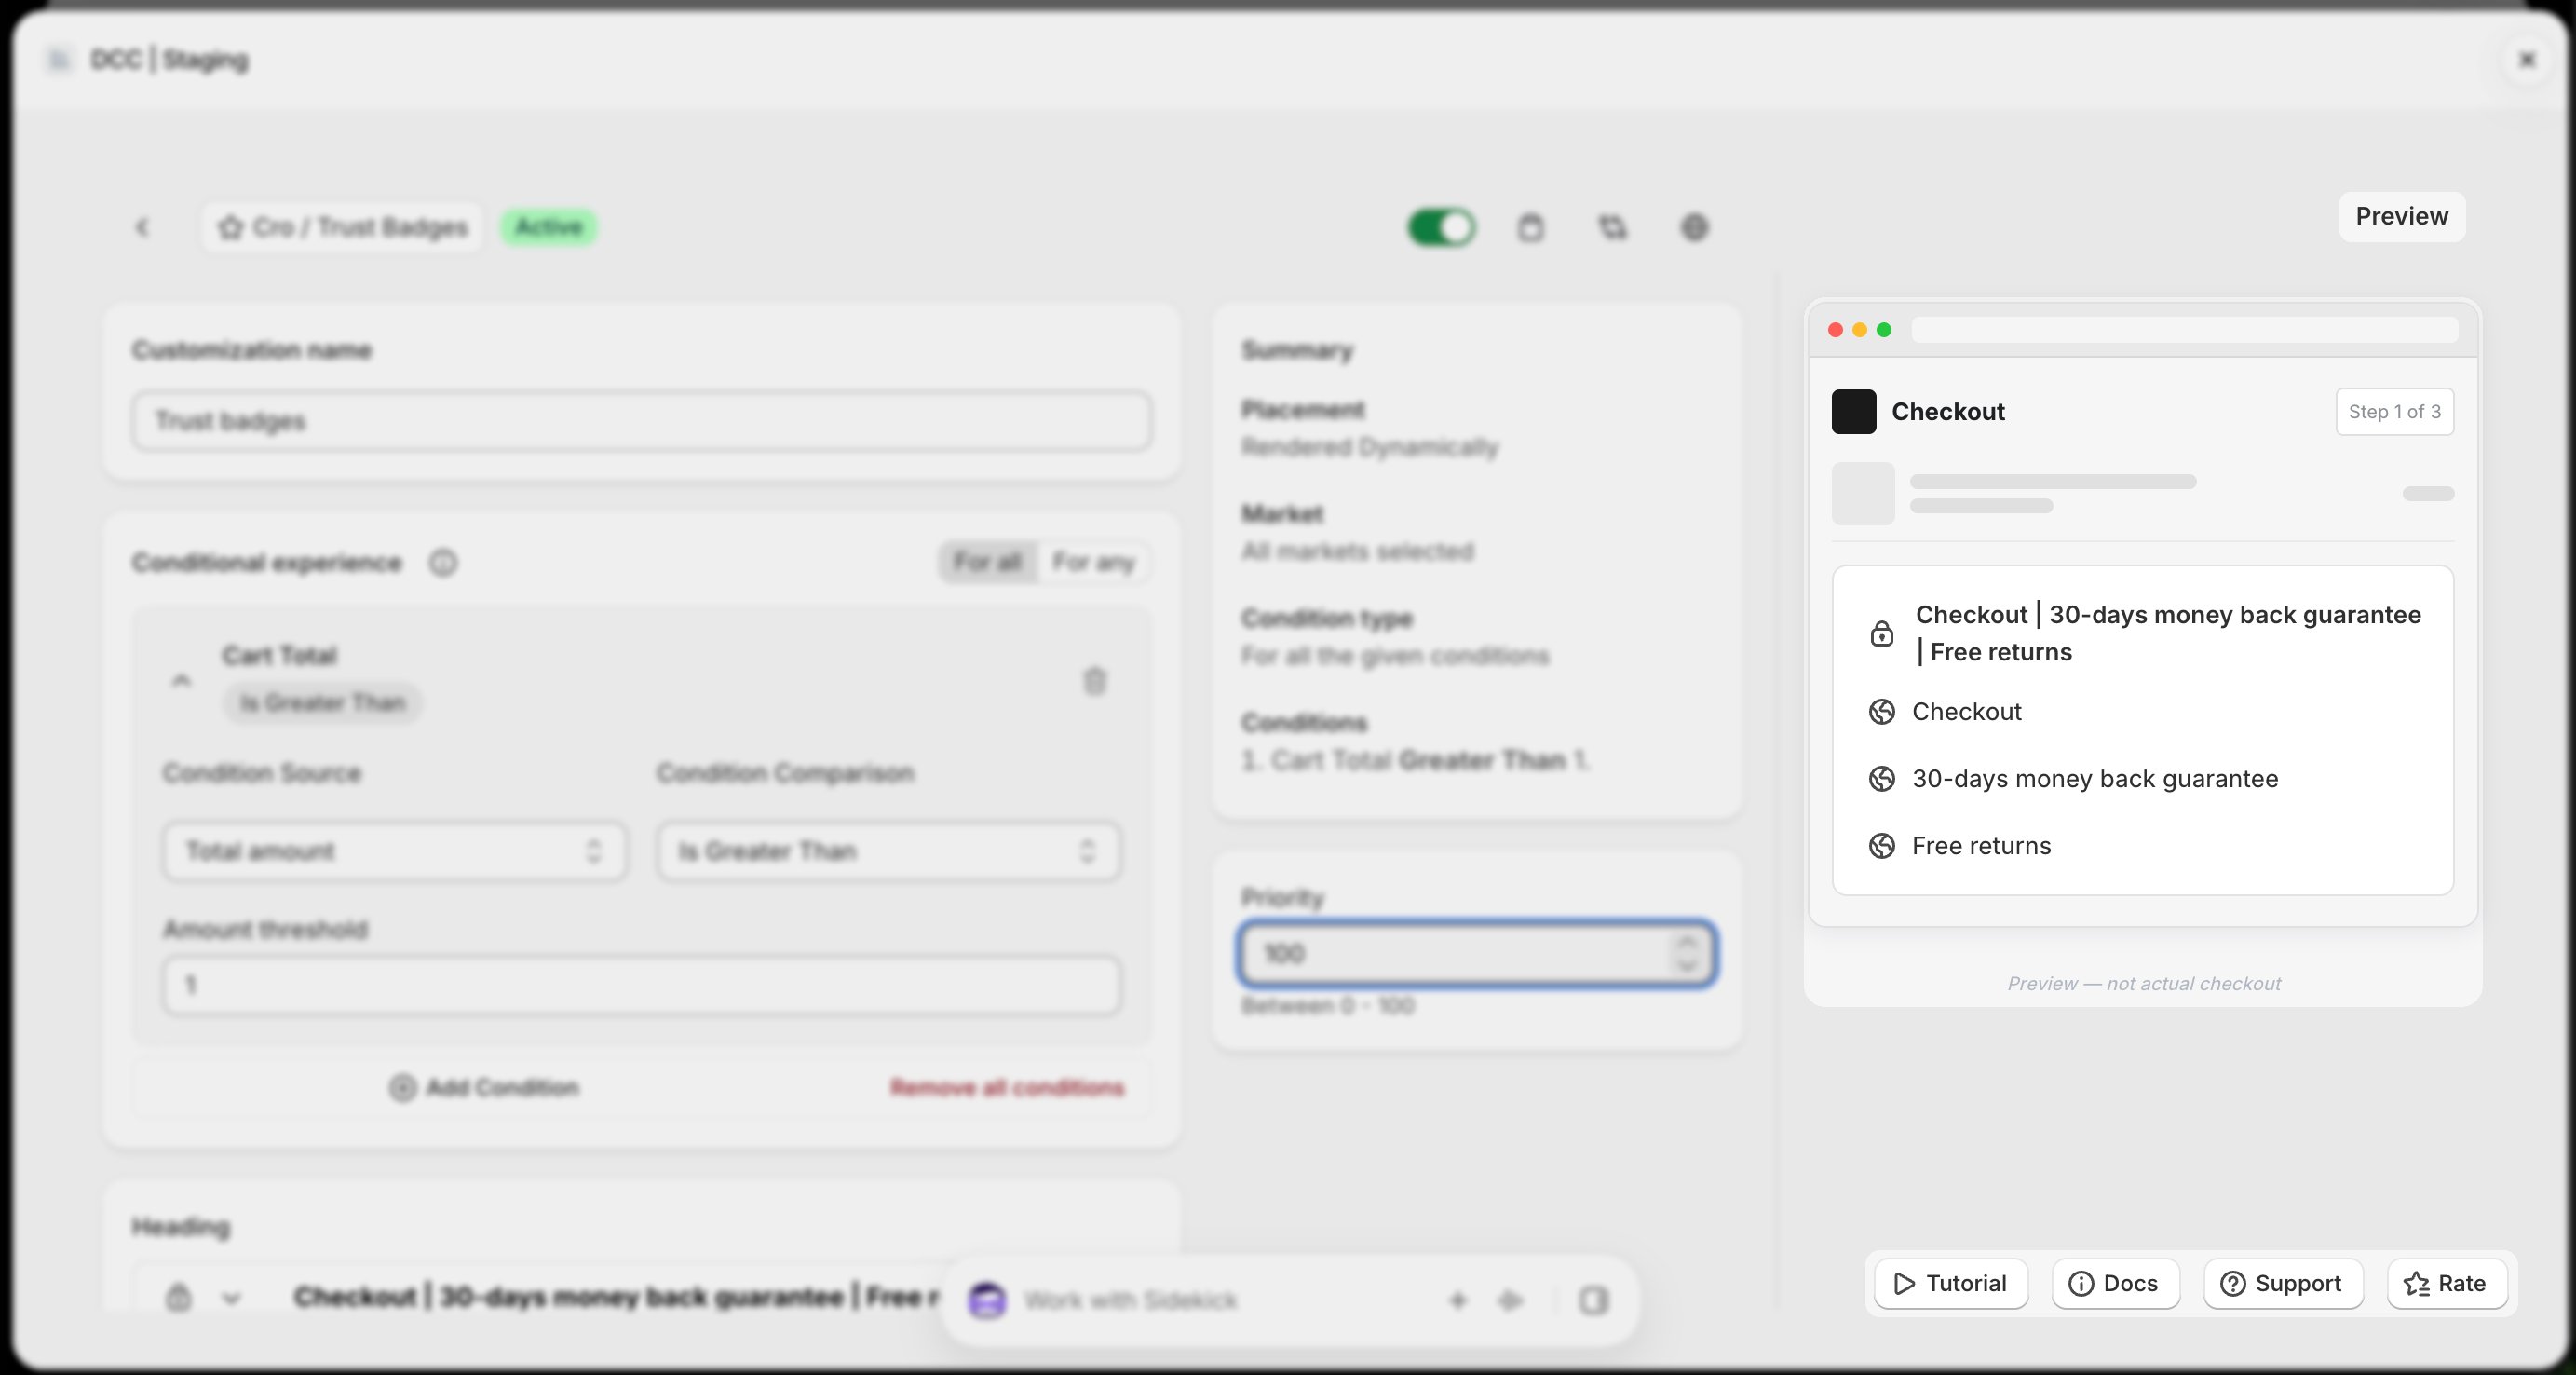Open the Condition Source dropdown

click(395, 851)
